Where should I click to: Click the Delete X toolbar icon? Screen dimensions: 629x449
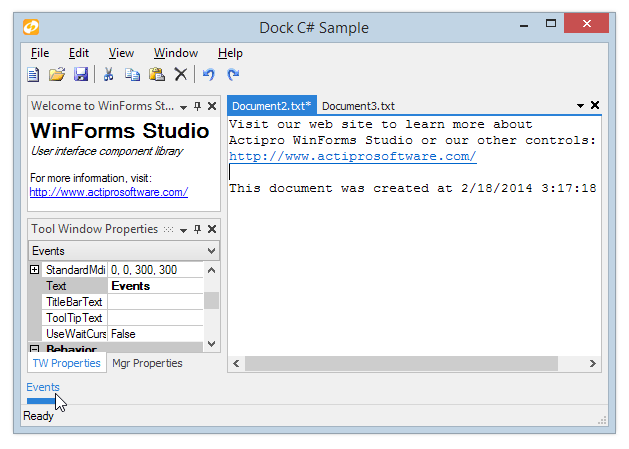tap(181, 75)
